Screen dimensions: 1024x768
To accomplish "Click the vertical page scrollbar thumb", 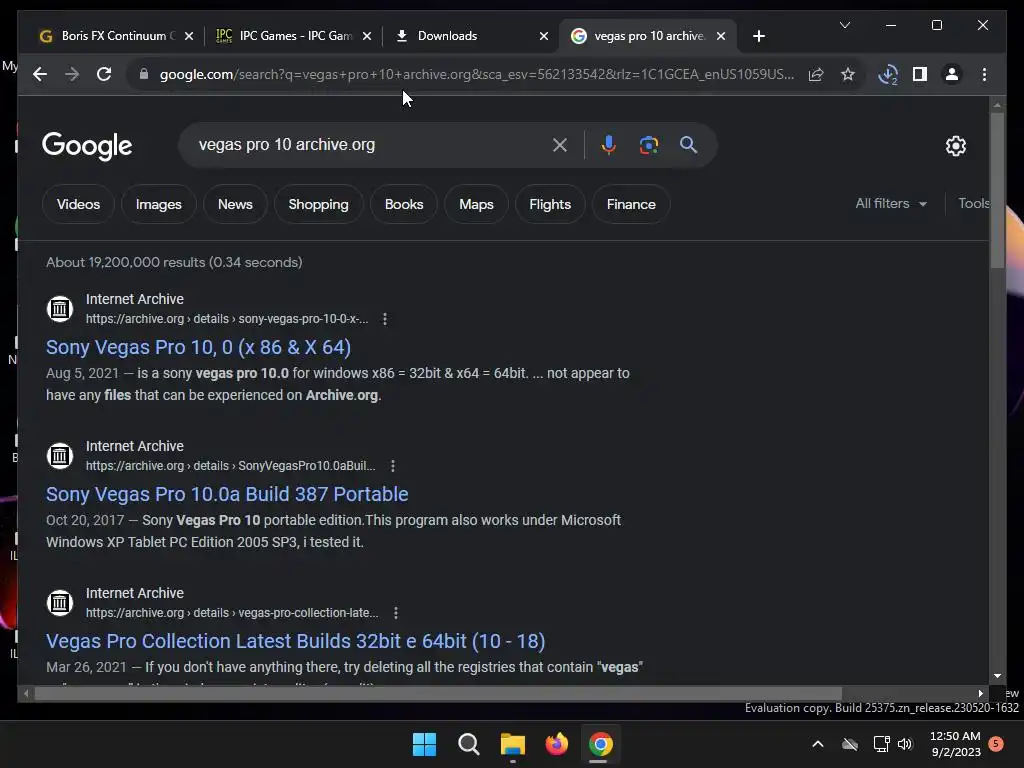I will (997, 190).
